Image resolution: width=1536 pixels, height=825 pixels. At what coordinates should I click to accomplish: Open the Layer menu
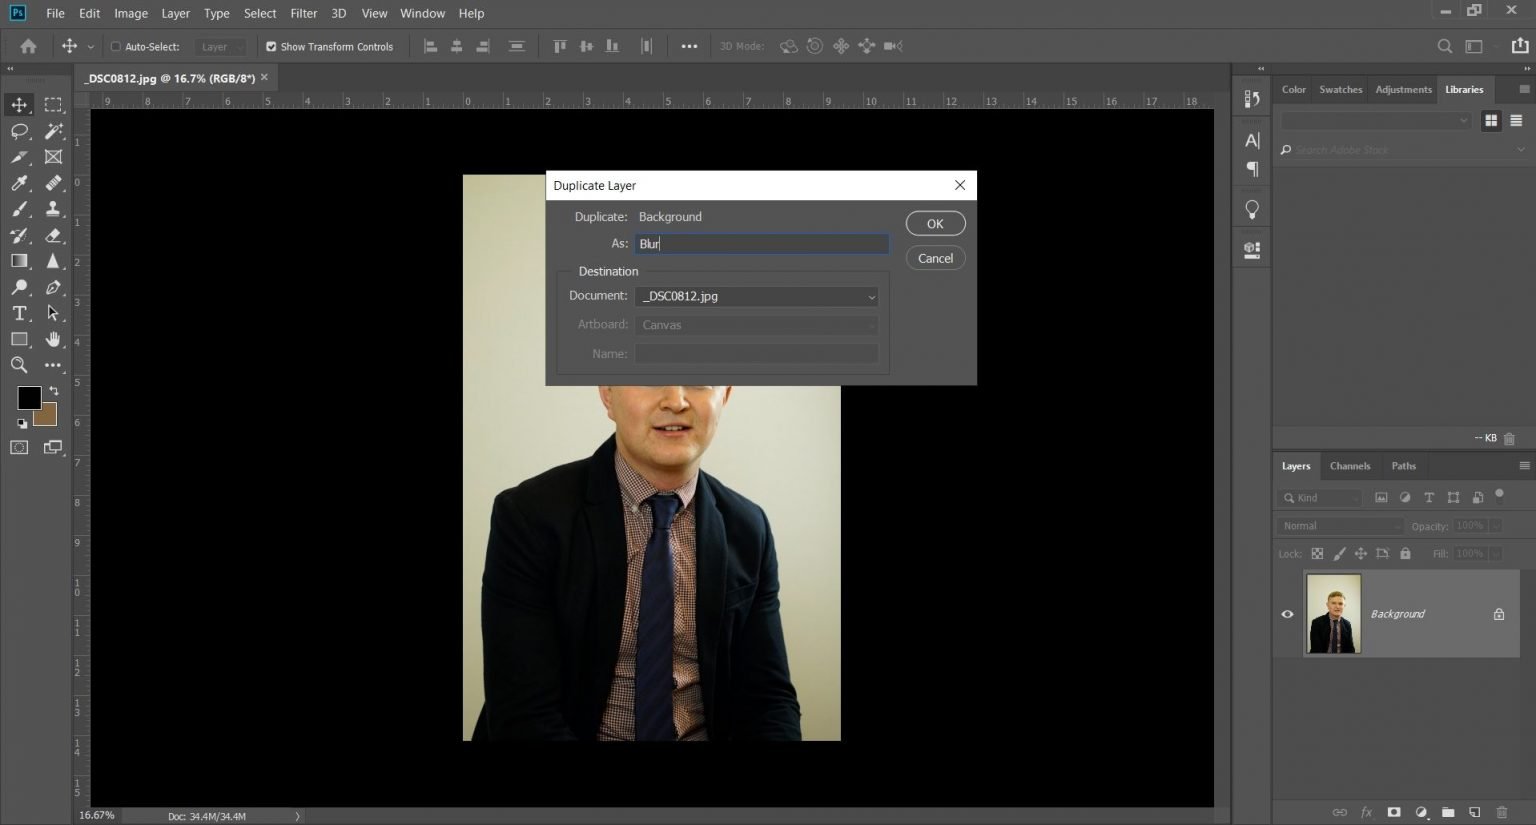tap(176, 13)
